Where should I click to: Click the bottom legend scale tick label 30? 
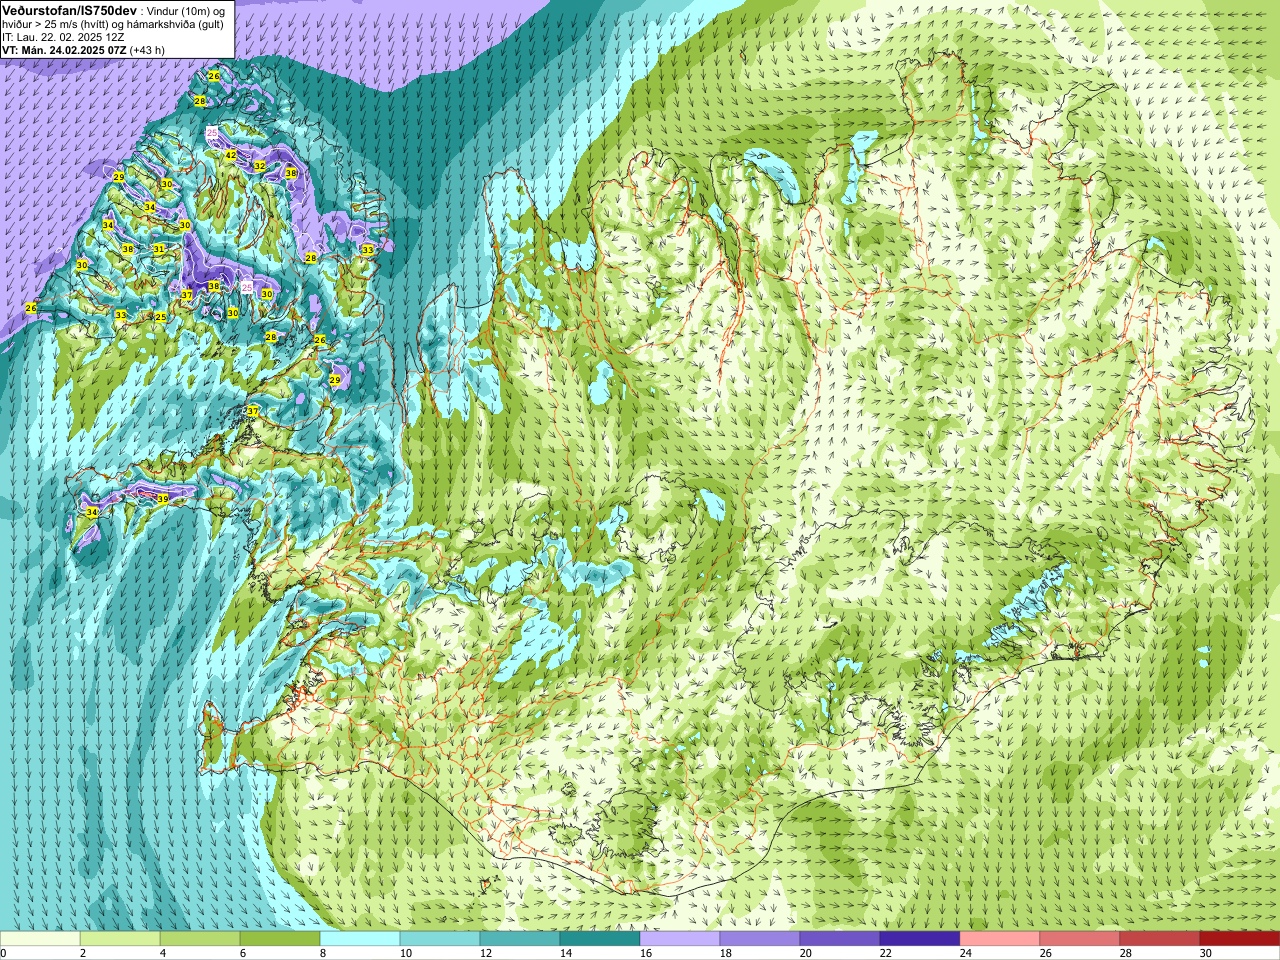tap(1206, 953)
